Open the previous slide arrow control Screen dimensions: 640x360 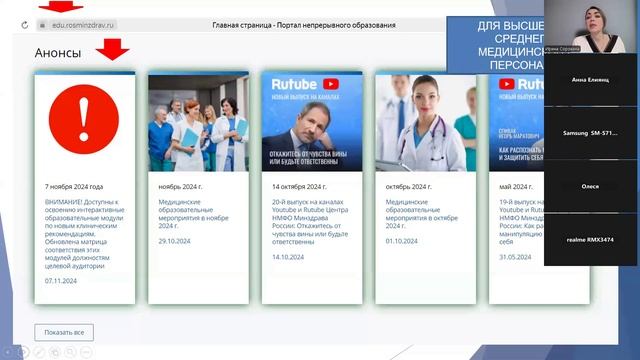click(x=9, y=351)
